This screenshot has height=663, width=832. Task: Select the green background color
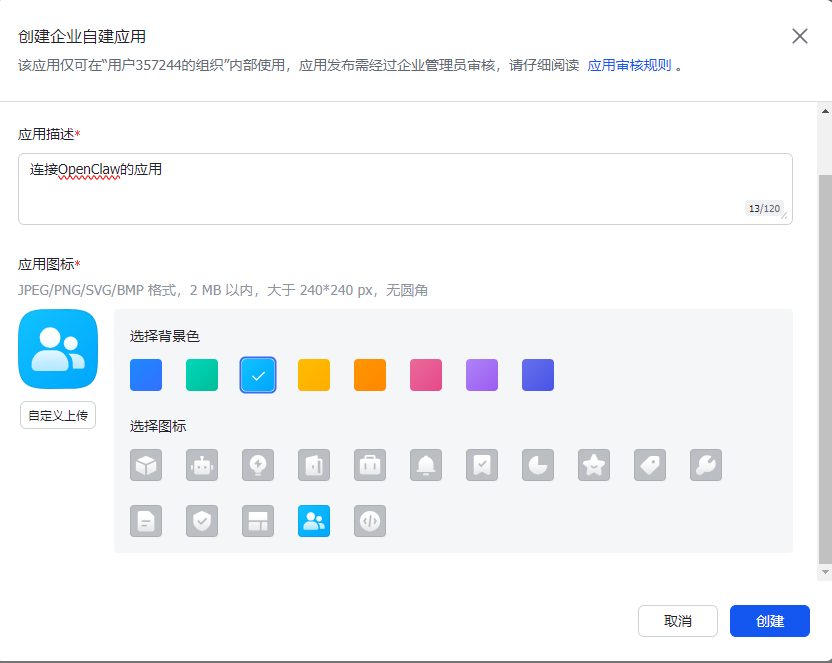[202, 375]
